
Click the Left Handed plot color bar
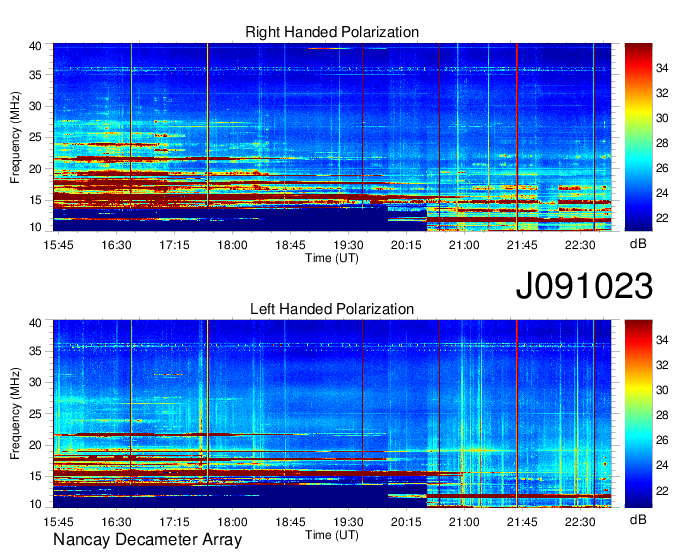[x=638, y=414]
